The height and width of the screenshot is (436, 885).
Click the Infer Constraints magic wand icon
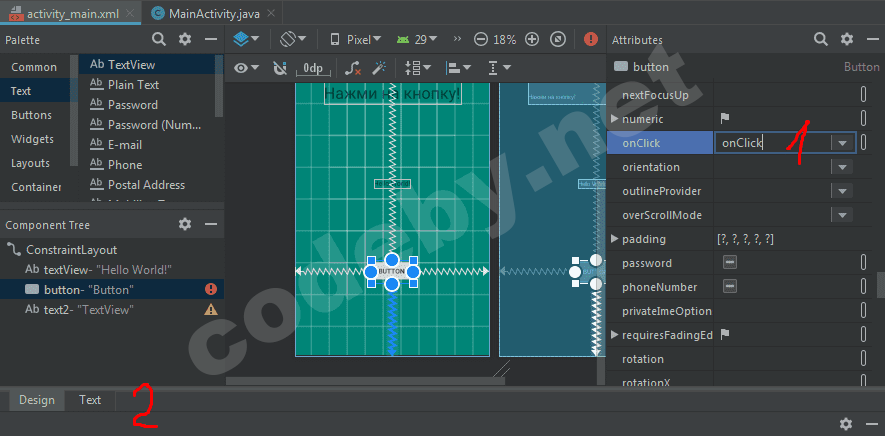(380, 68)
